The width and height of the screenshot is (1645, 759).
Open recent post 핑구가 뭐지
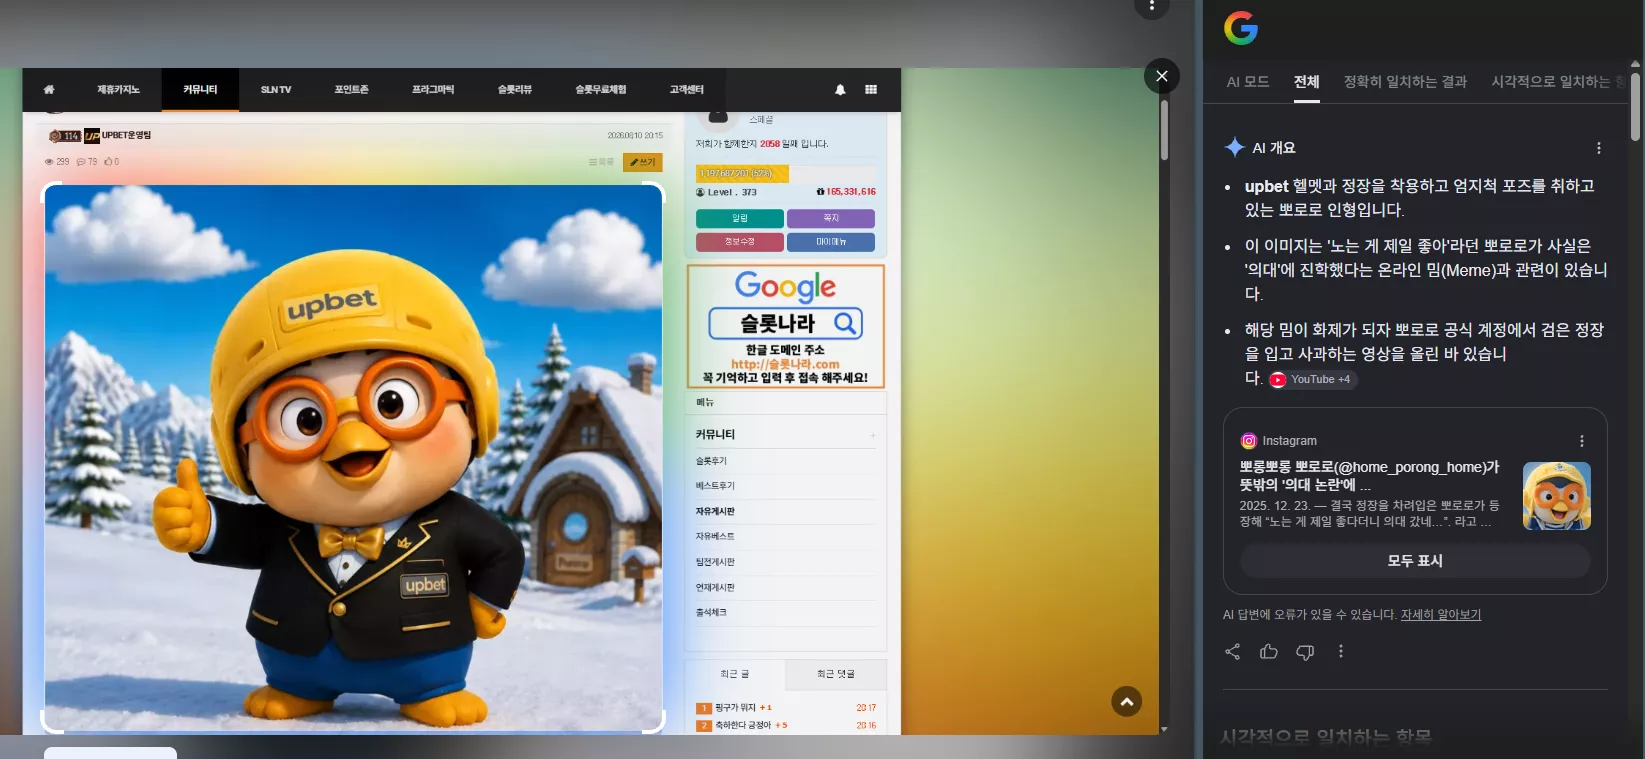point(735,708)
